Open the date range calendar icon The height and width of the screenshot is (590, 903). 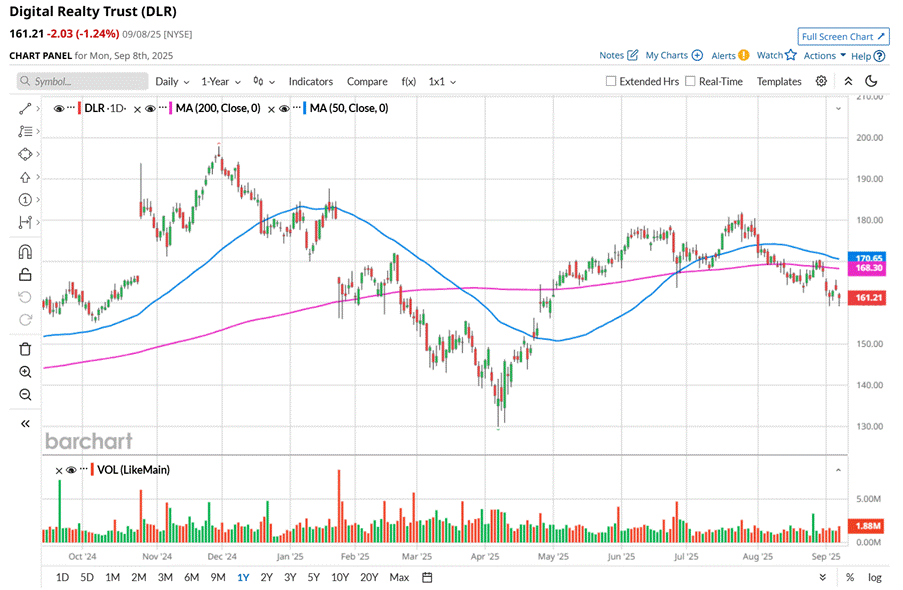pos(427,577)
